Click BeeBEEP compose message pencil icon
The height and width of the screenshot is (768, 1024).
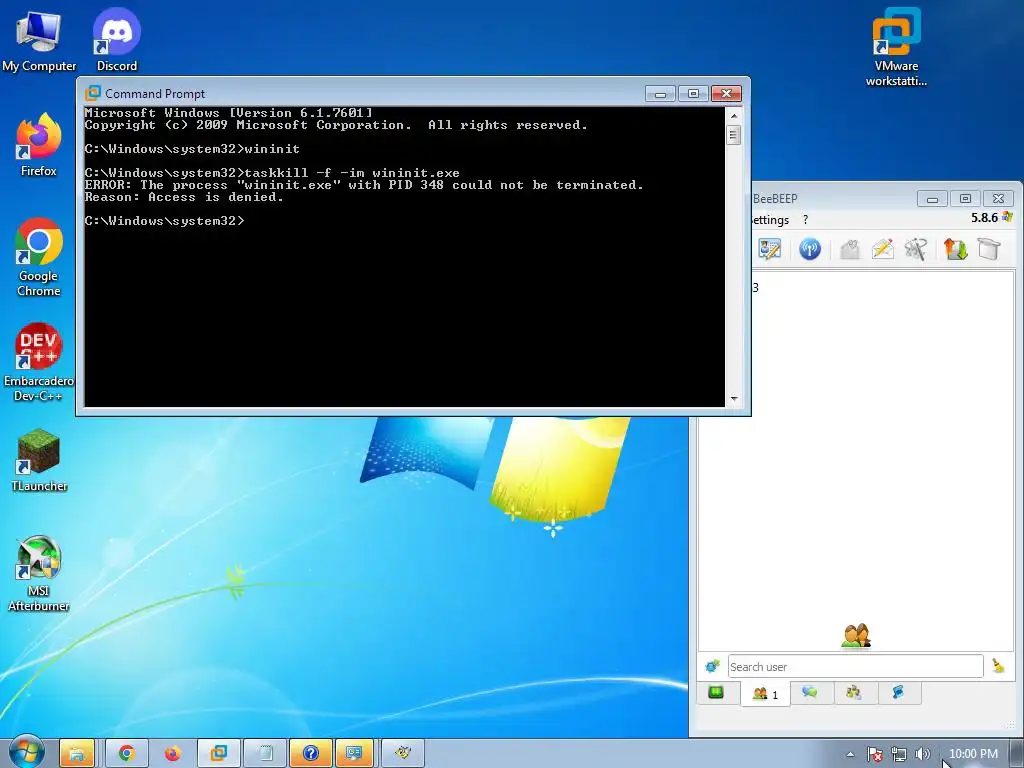883,249
